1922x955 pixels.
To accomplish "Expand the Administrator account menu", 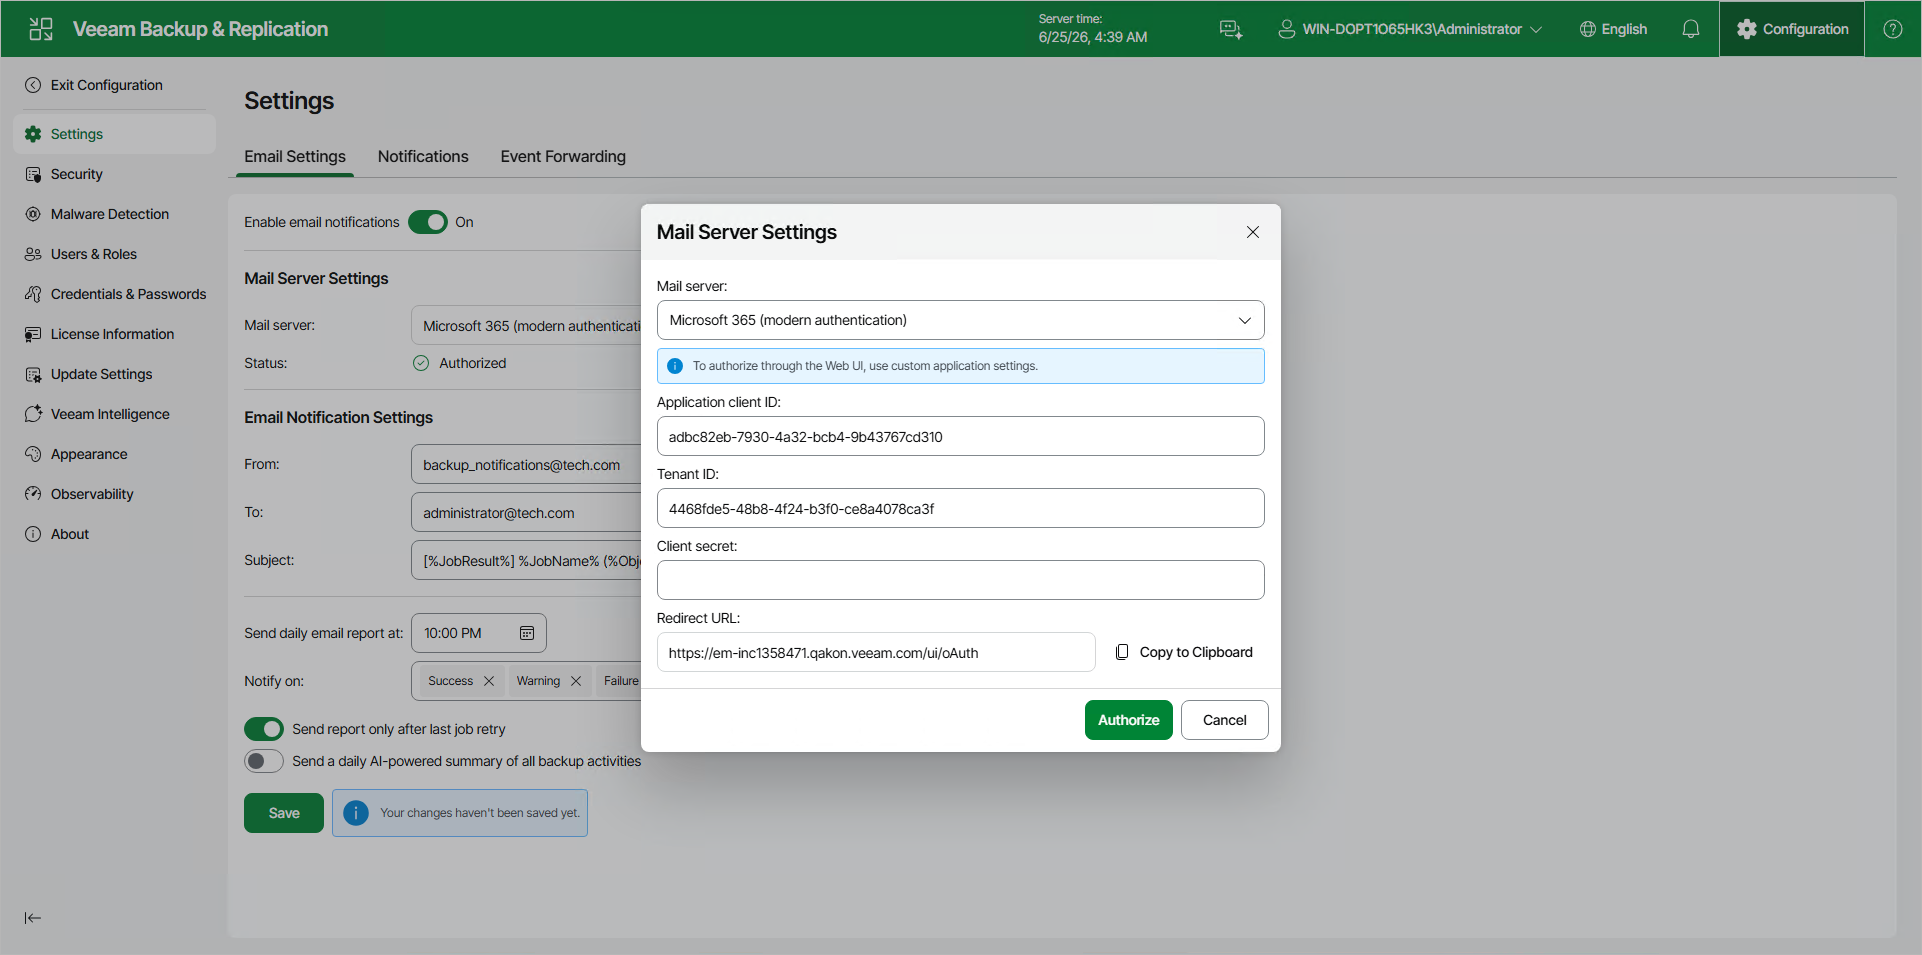I will (x=1410, y=29).
